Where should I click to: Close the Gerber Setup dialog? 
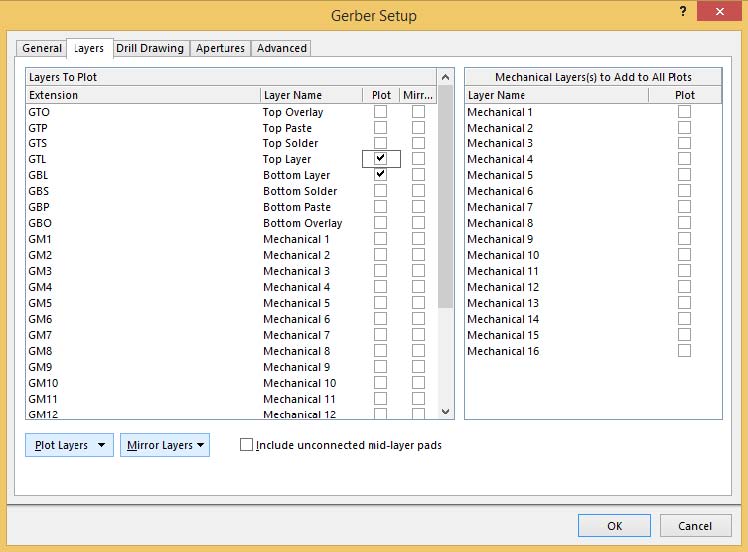720,11
